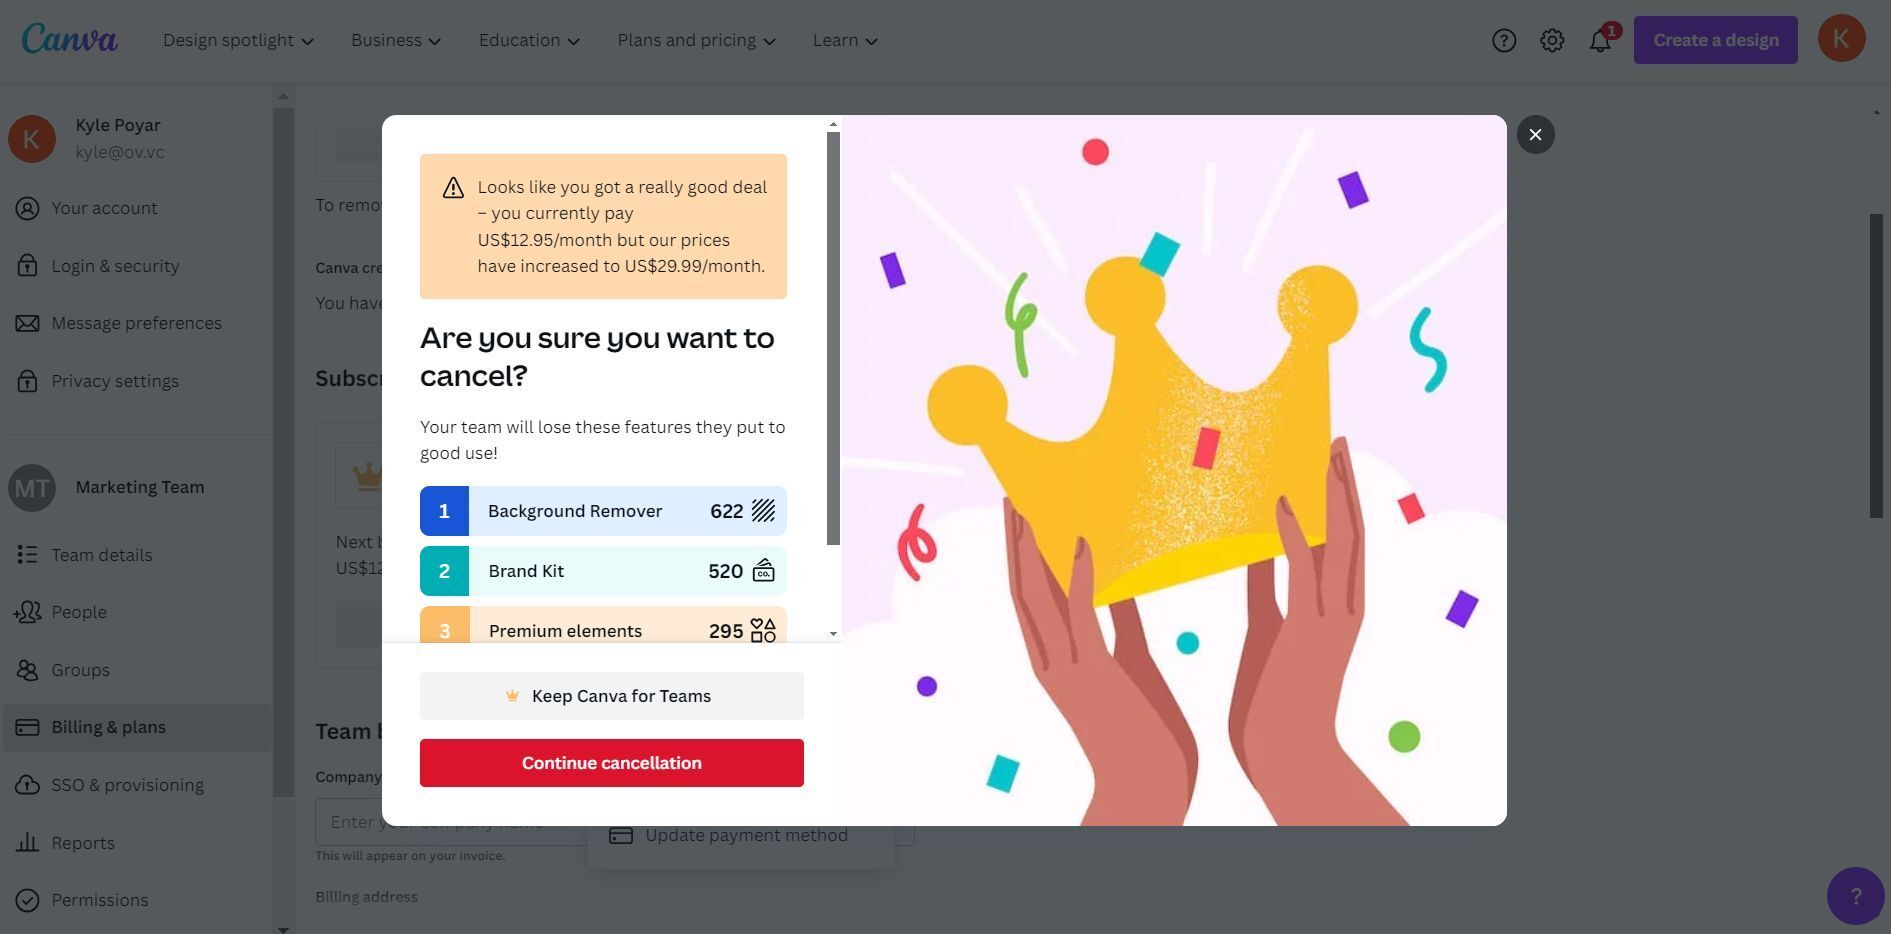Click Continue cancellation button
1891x934 pixels.
coord(612,763)
